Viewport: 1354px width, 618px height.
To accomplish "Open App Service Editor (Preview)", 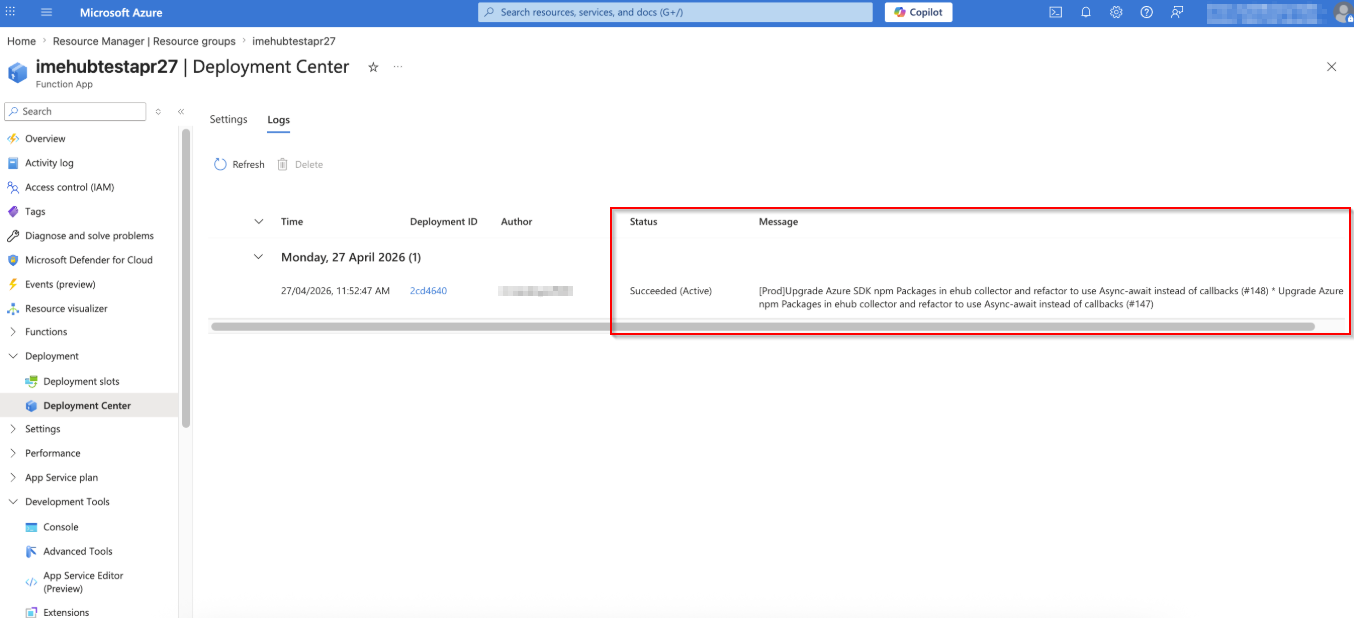I will 83,582.
